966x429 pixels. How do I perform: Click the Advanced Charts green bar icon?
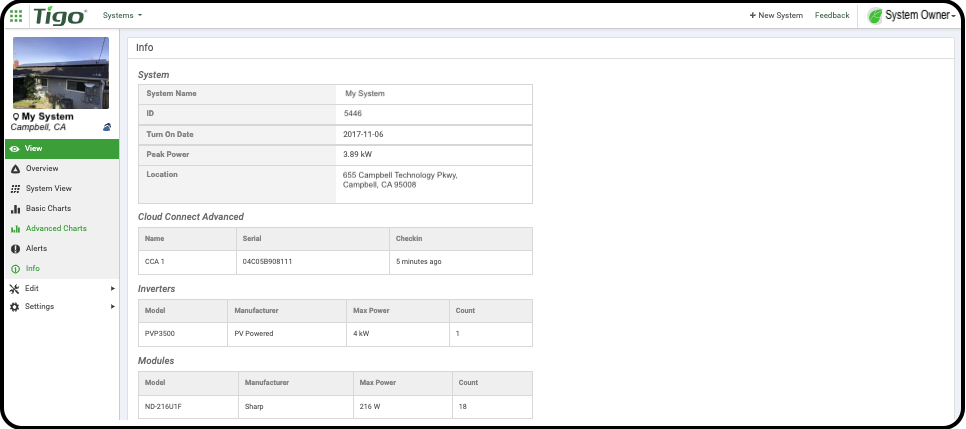pos(15,229)
